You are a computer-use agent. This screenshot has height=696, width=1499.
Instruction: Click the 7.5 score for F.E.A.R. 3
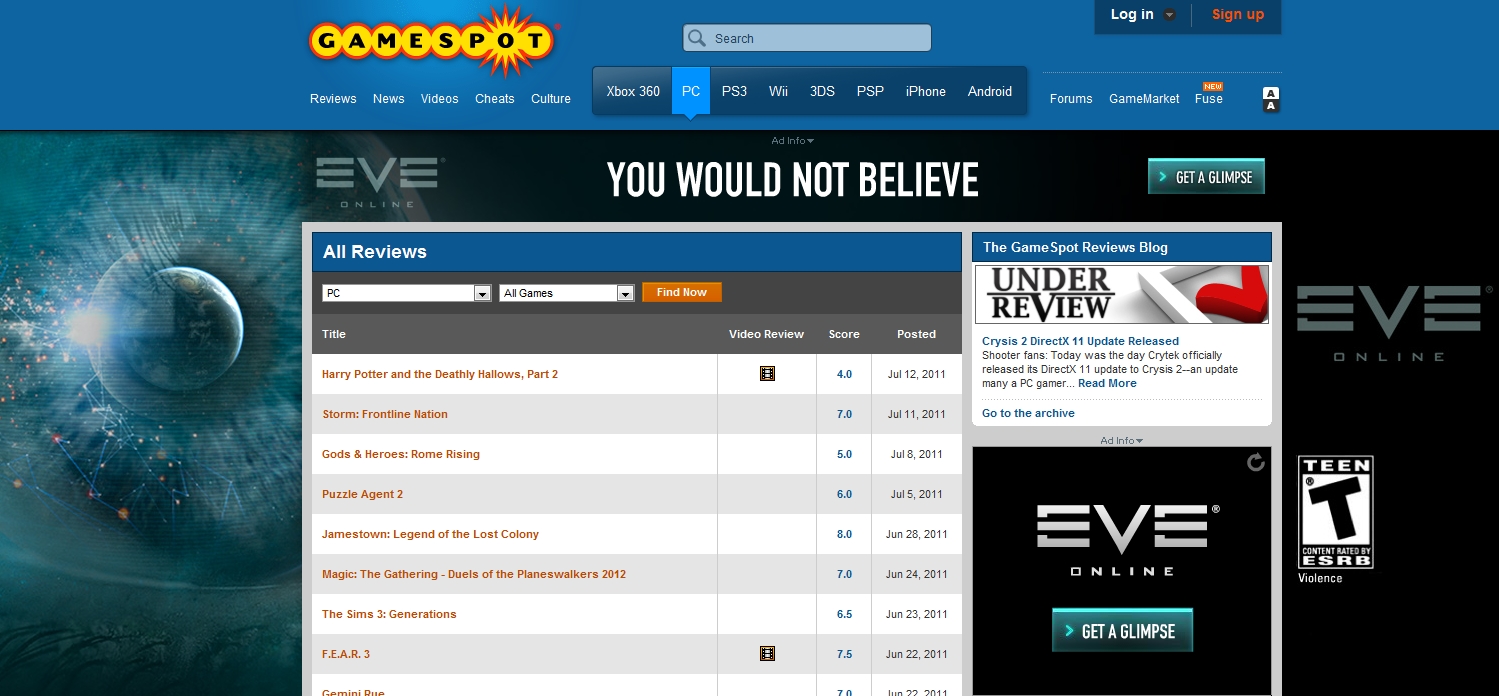tap(844, 654)
